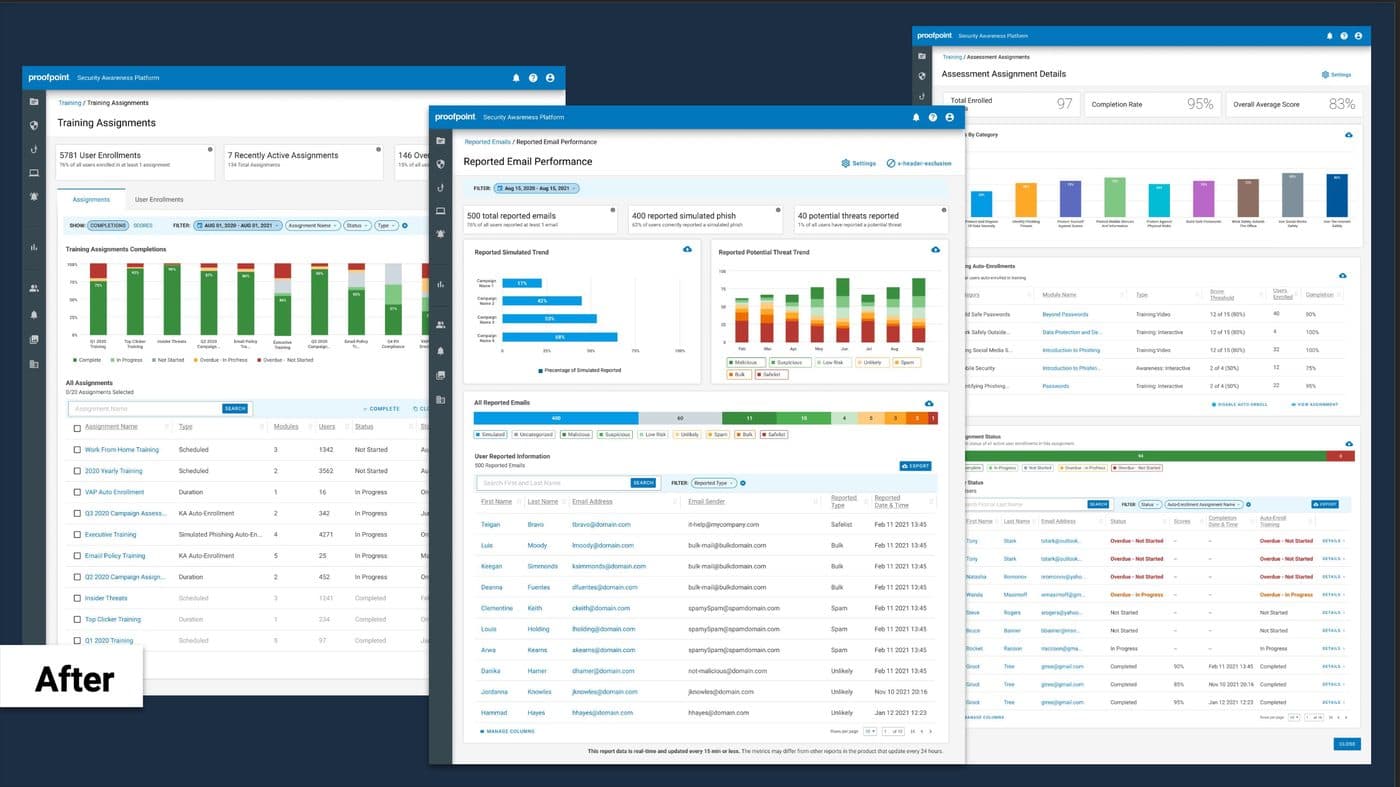Image resolution: width=1400 pixels, height=787 pixels.
Task: Open shield icon in Training Assignments sidebar
Action: pyautogui.click(x=34, y=126)
